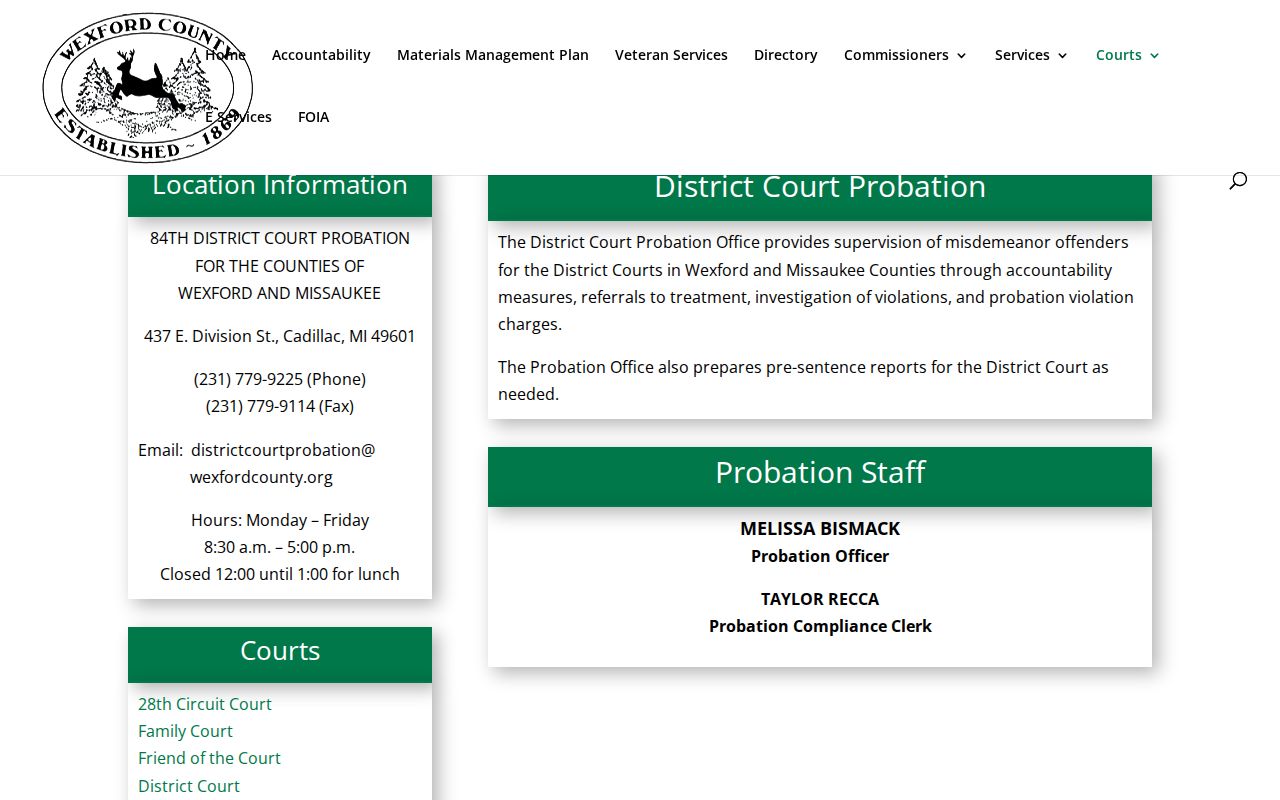Open the E-Services menu item
Image resolution: width=1280 pixels, height=800 pixels.
[x=238, y=117]
